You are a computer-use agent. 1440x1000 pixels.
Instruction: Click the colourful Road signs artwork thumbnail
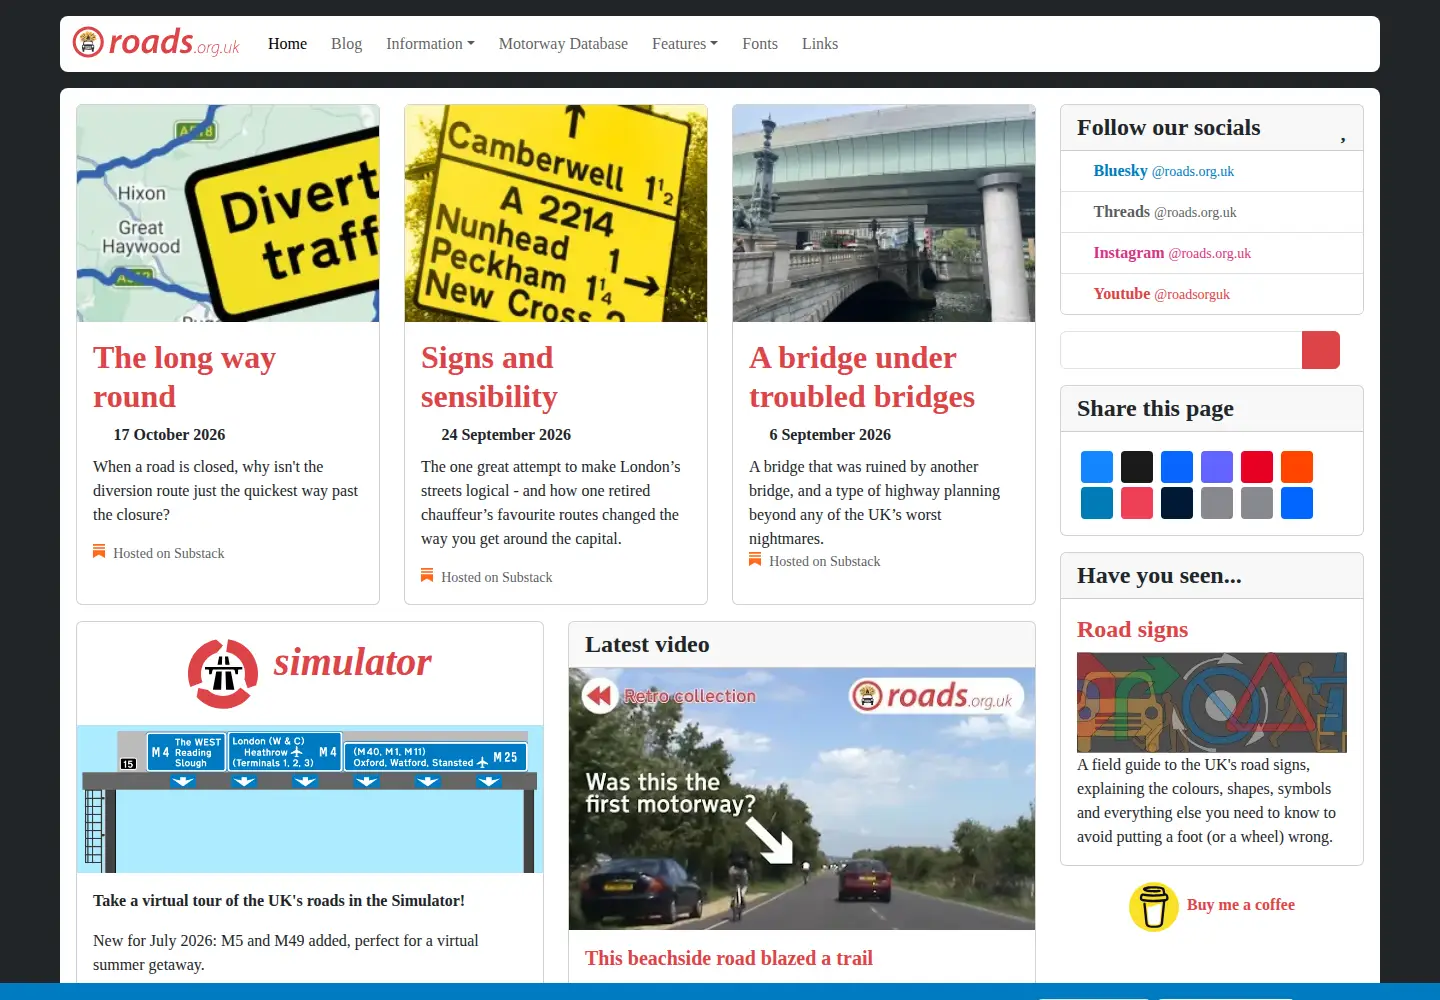1212,702
